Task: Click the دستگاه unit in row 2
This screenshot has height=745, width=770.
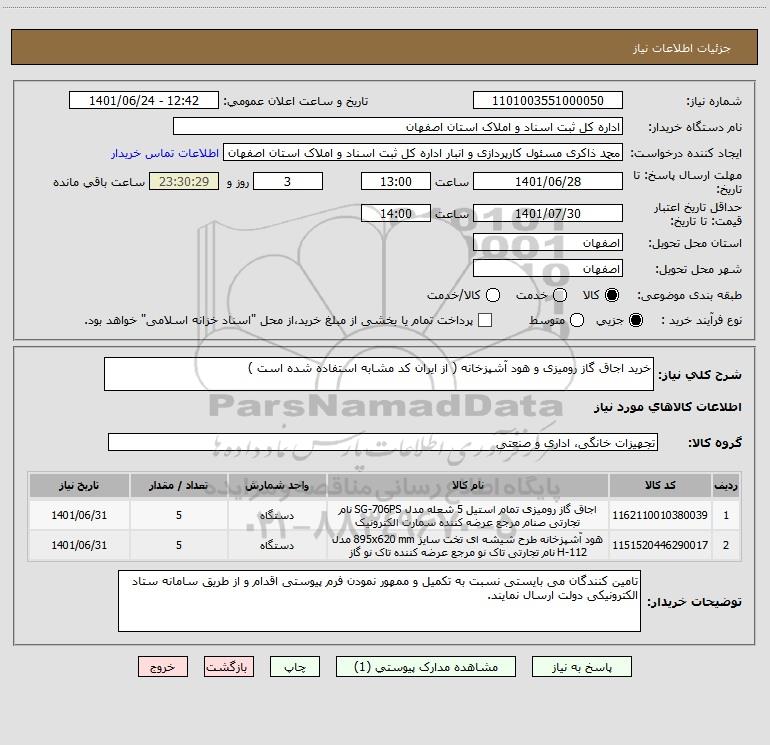Action: pos(277,545)
